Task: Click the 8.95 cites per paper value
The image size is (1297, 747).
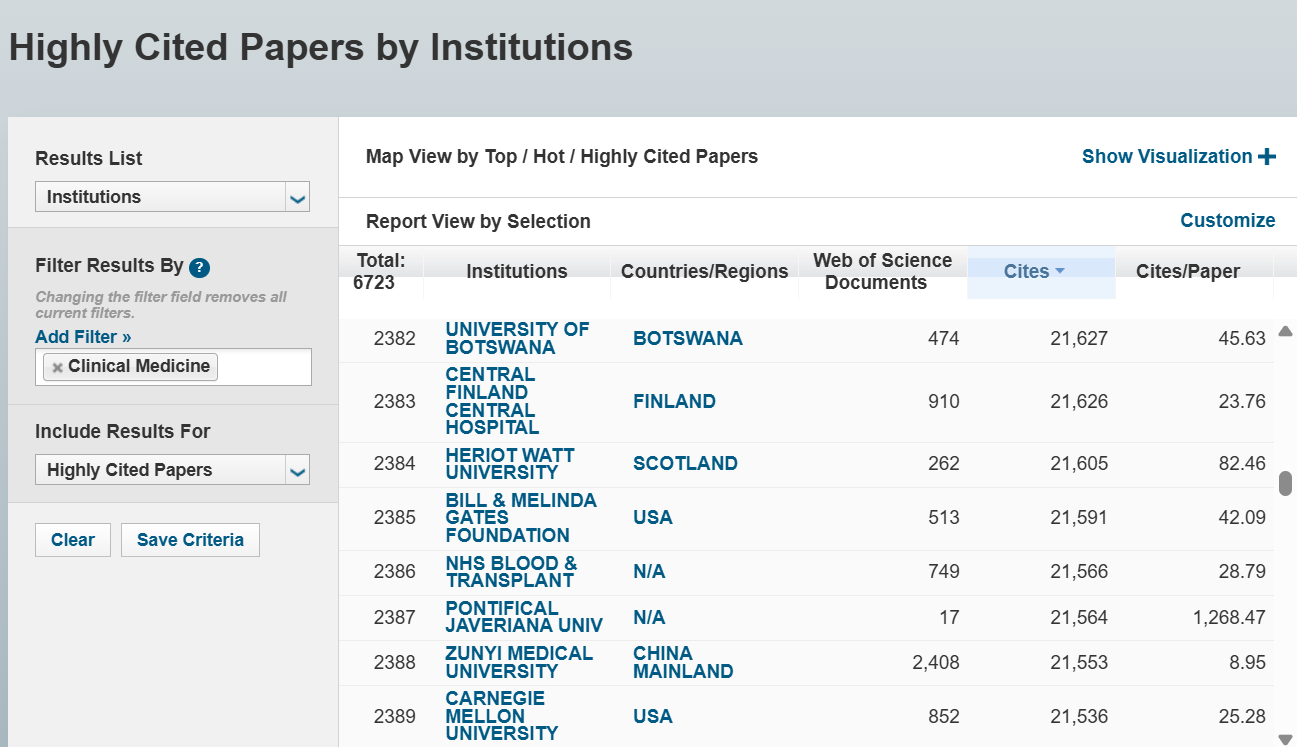Action: point(1249,662)
